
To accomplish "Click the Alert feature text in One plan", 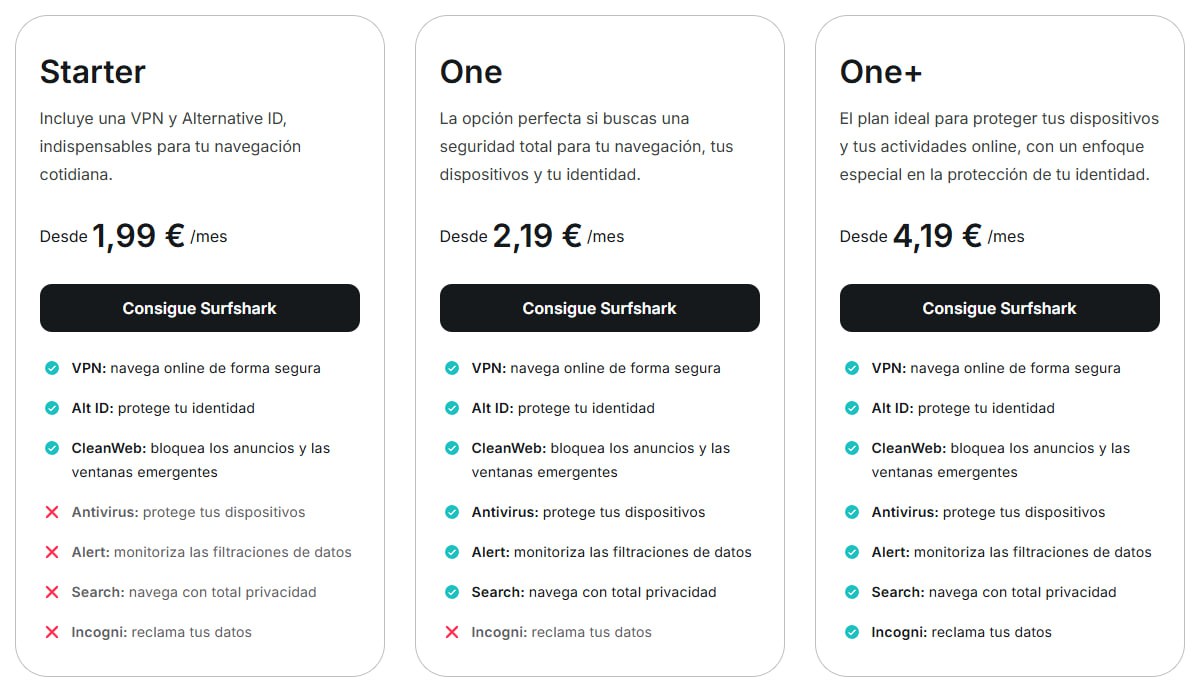I will (611, 552).
